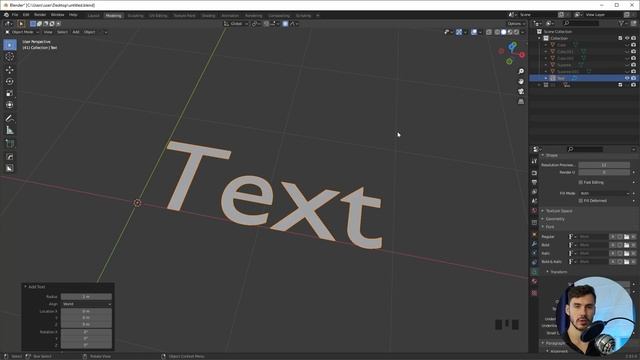The image size is (640, 360).
Task: Toggle viewport overlays button
Action: coord(474,32)
